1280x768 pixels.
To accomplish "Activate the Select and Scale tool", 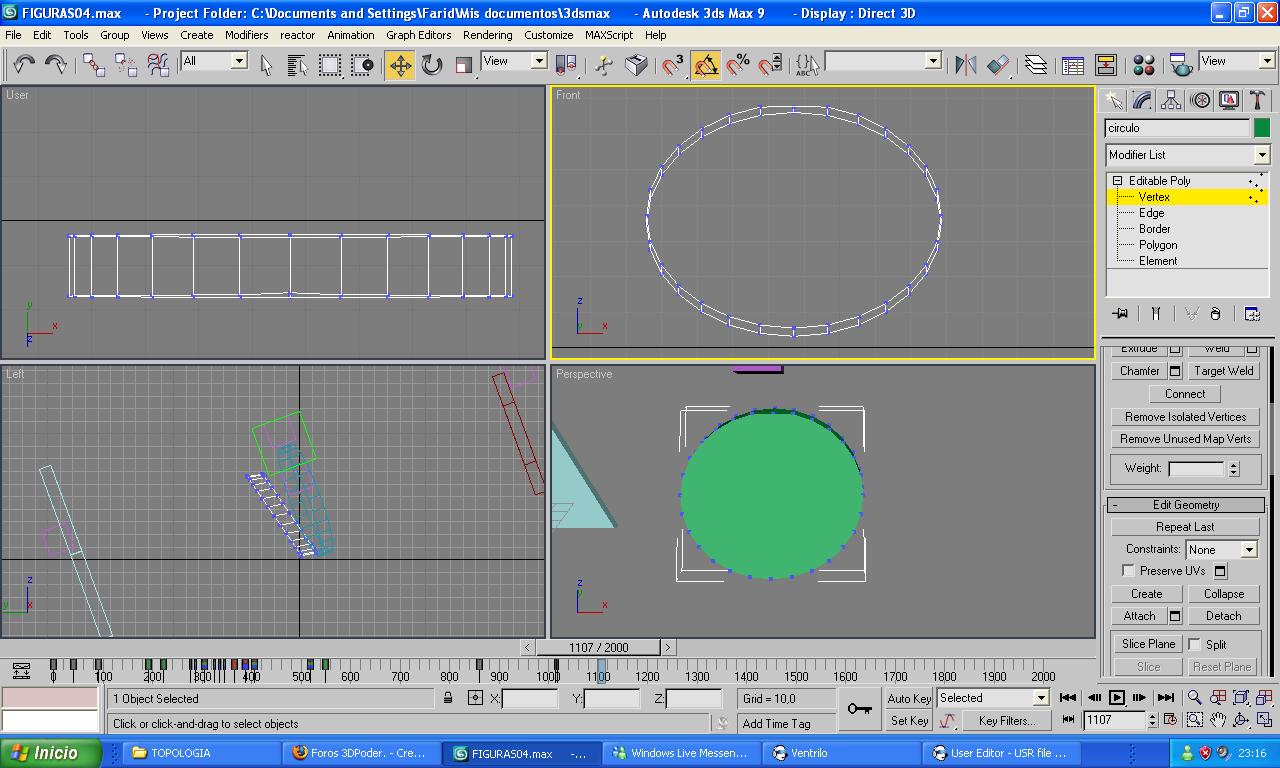I will tap(464, 65).
